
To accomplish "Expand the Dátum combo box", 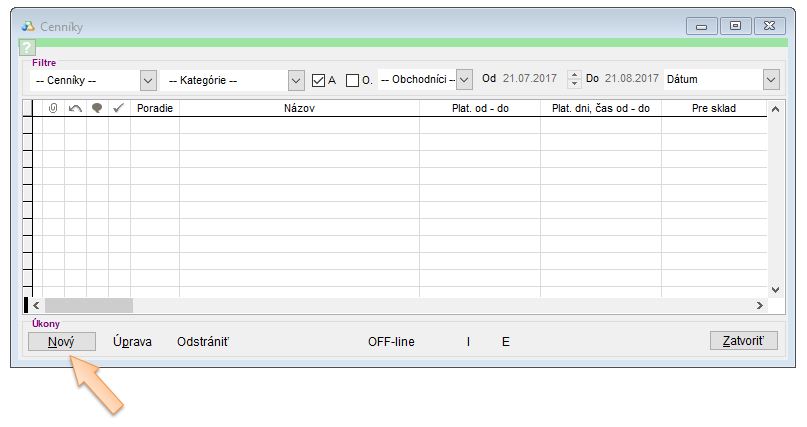I will 770,80.
